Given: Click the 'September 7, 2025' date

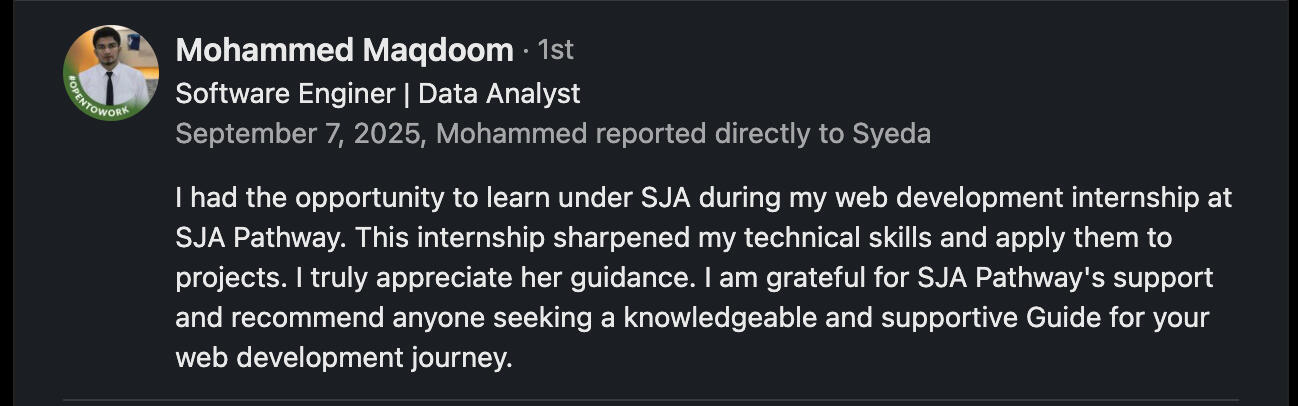Looking at the screenshot, I should 298,134.
